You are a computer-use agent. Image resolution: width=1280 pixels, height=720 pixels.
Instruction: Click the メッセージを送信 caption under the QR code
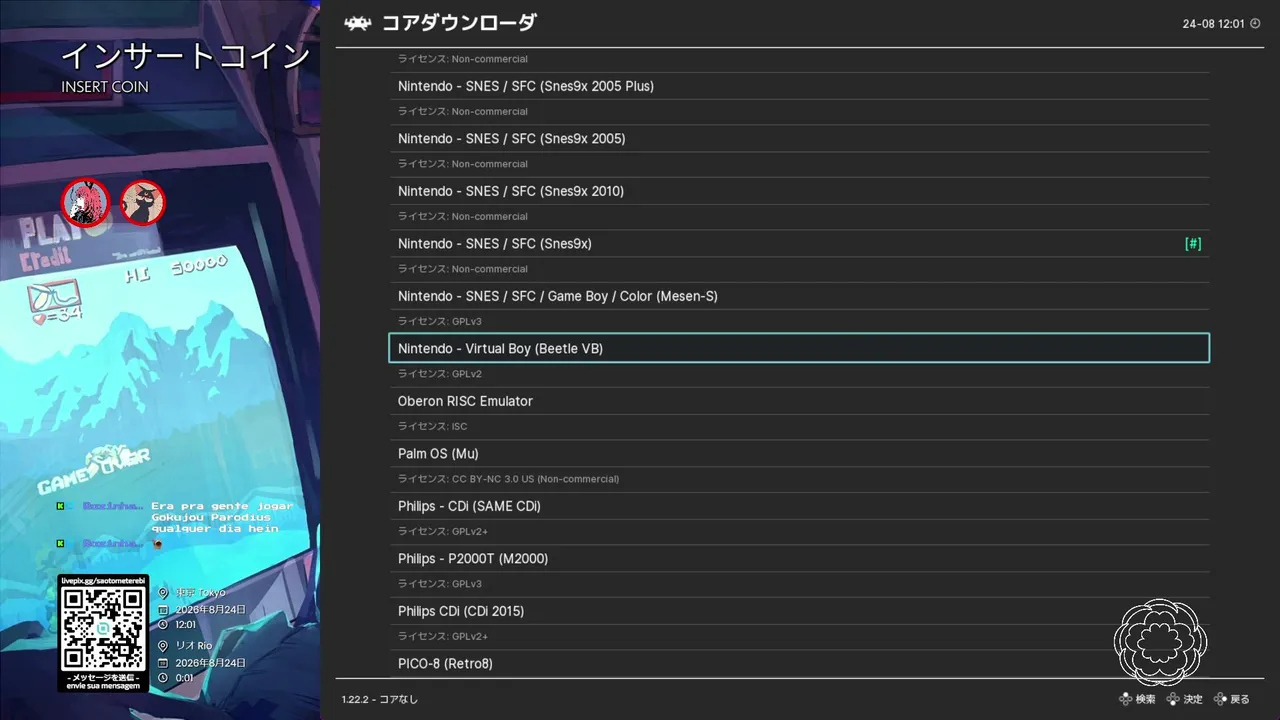point(103,677)
